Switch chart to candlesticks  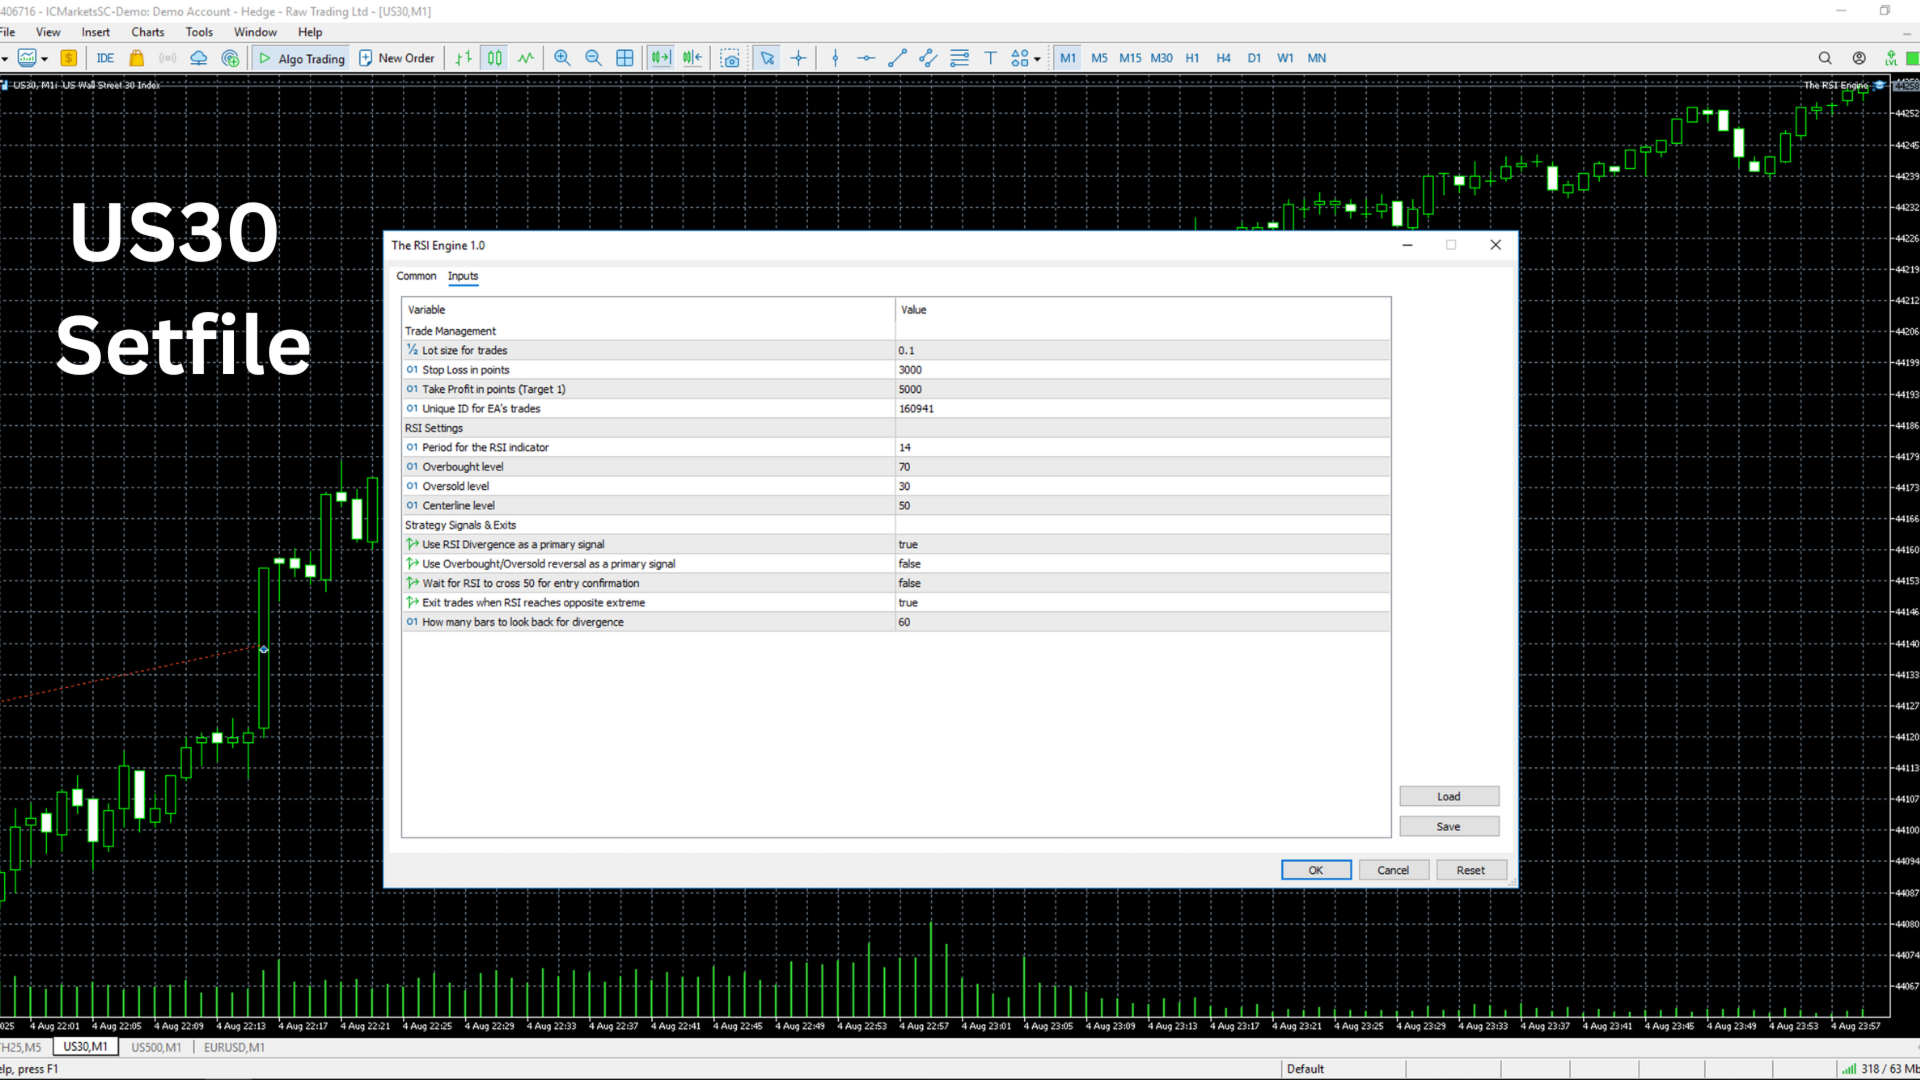495,58
